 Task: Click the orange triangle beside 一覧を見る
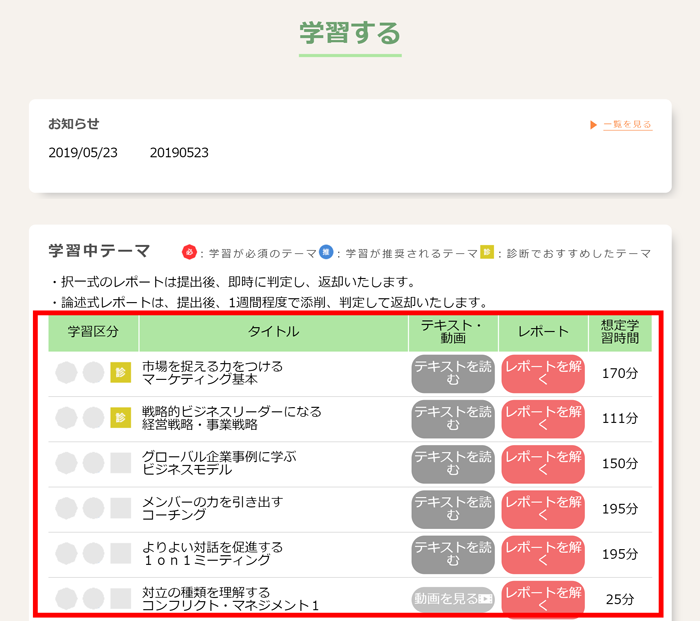593,125
